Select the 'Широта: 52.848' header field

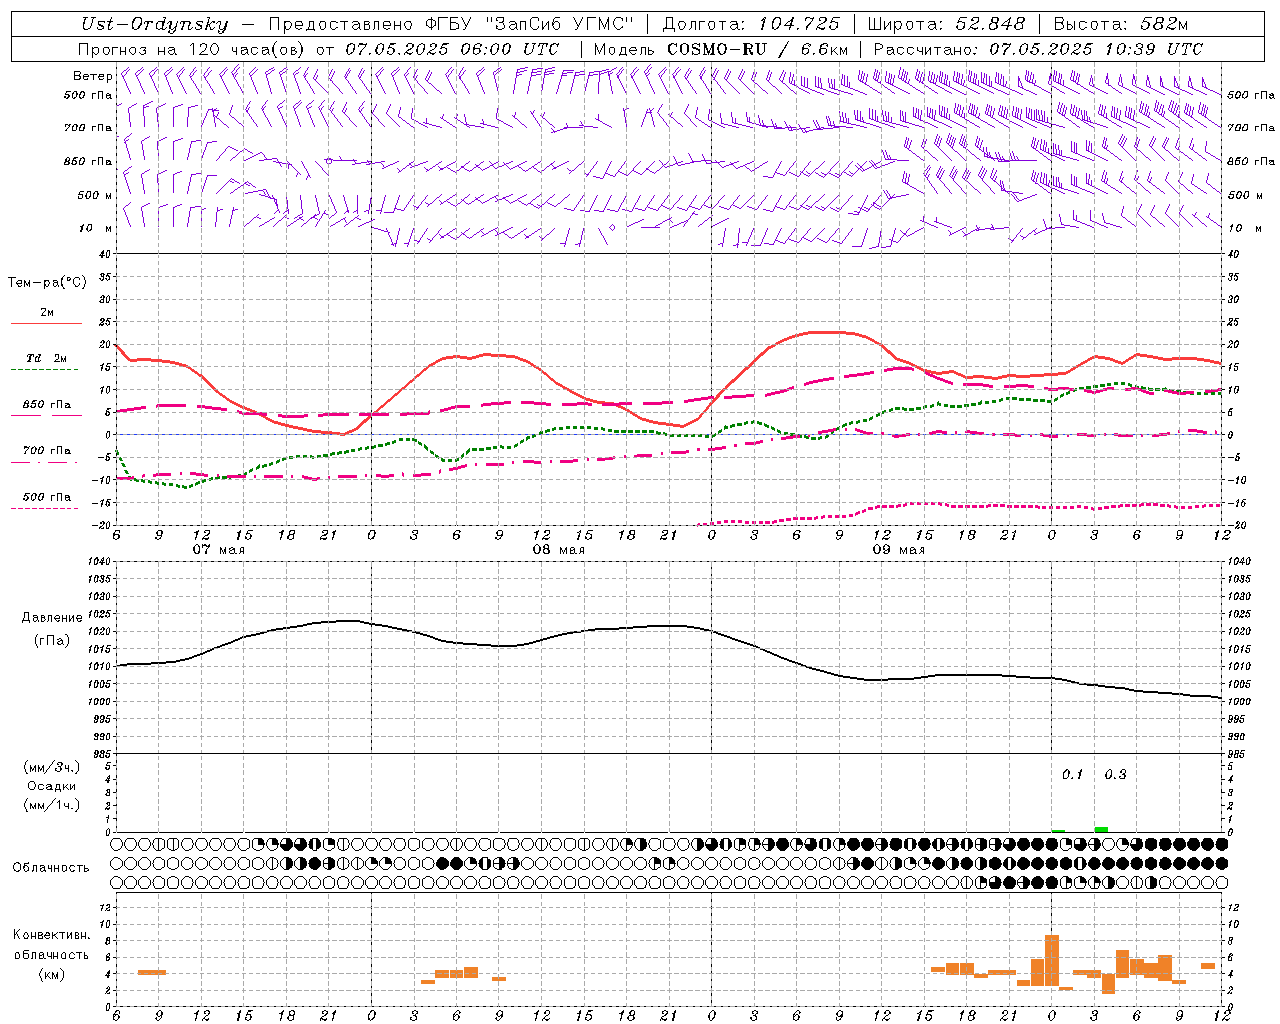coord(947,24)
